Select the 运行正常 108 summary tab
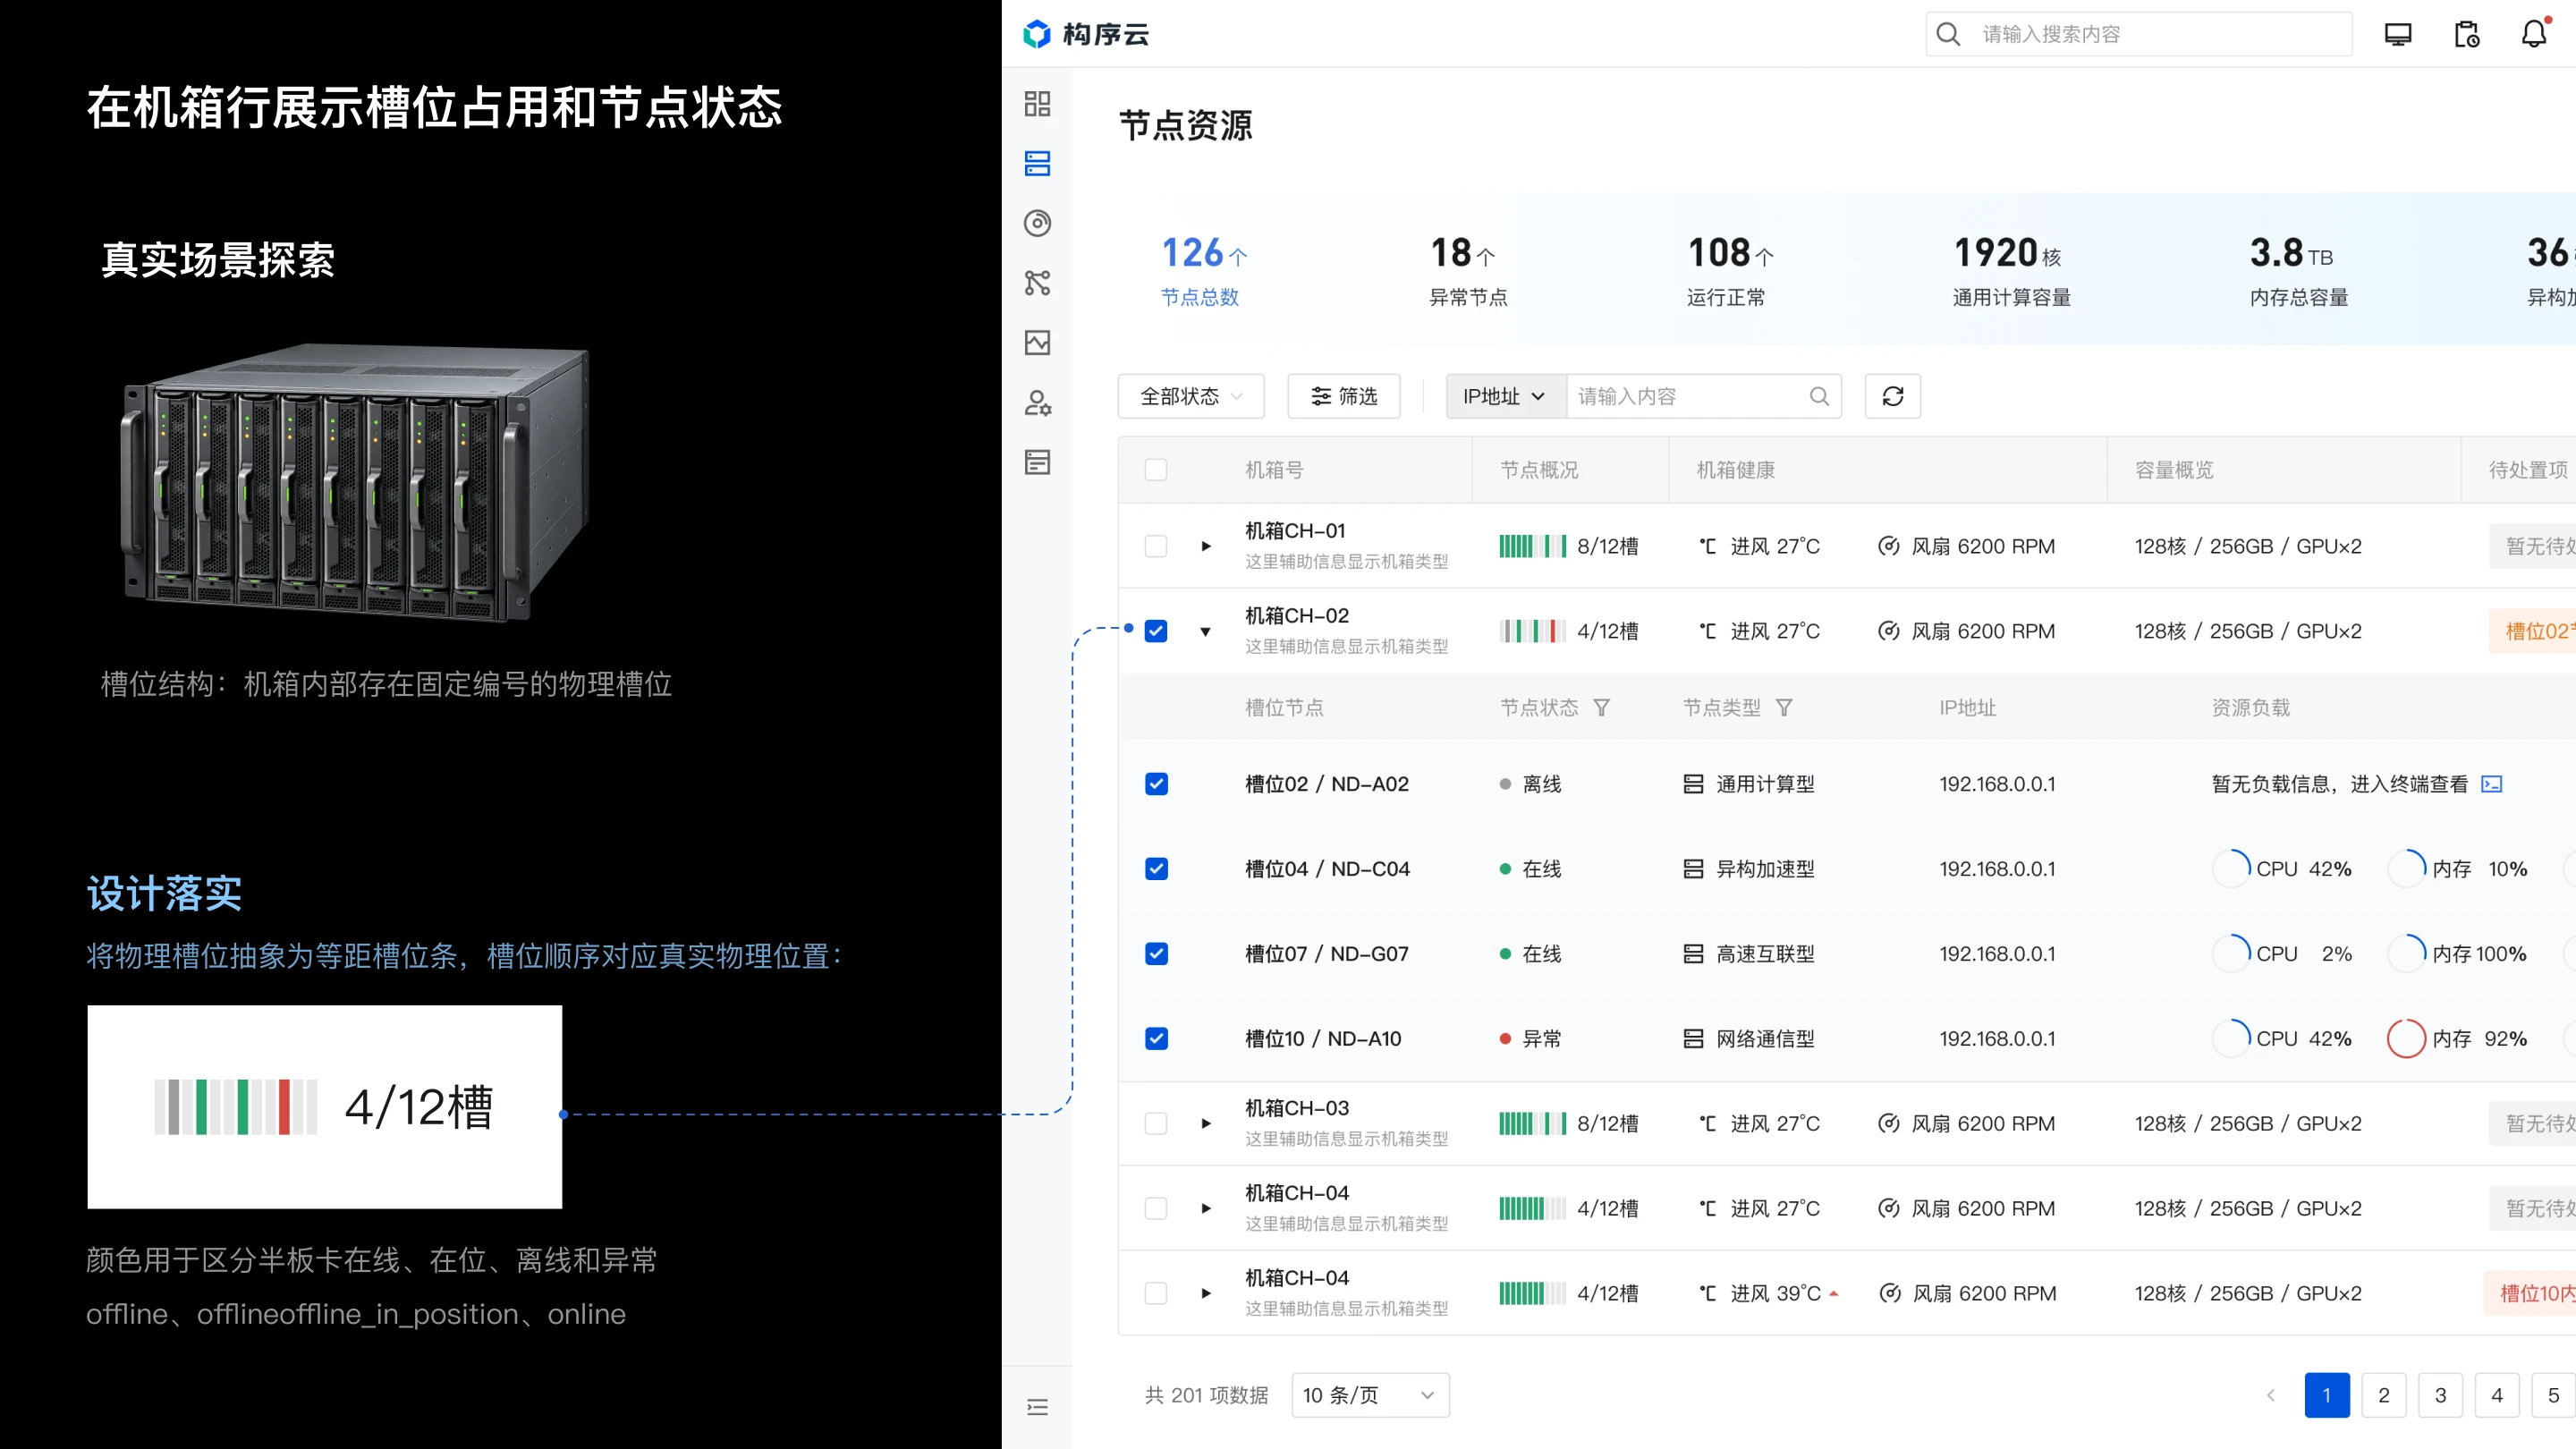2576x1449 pixels. coord(1729,270)
